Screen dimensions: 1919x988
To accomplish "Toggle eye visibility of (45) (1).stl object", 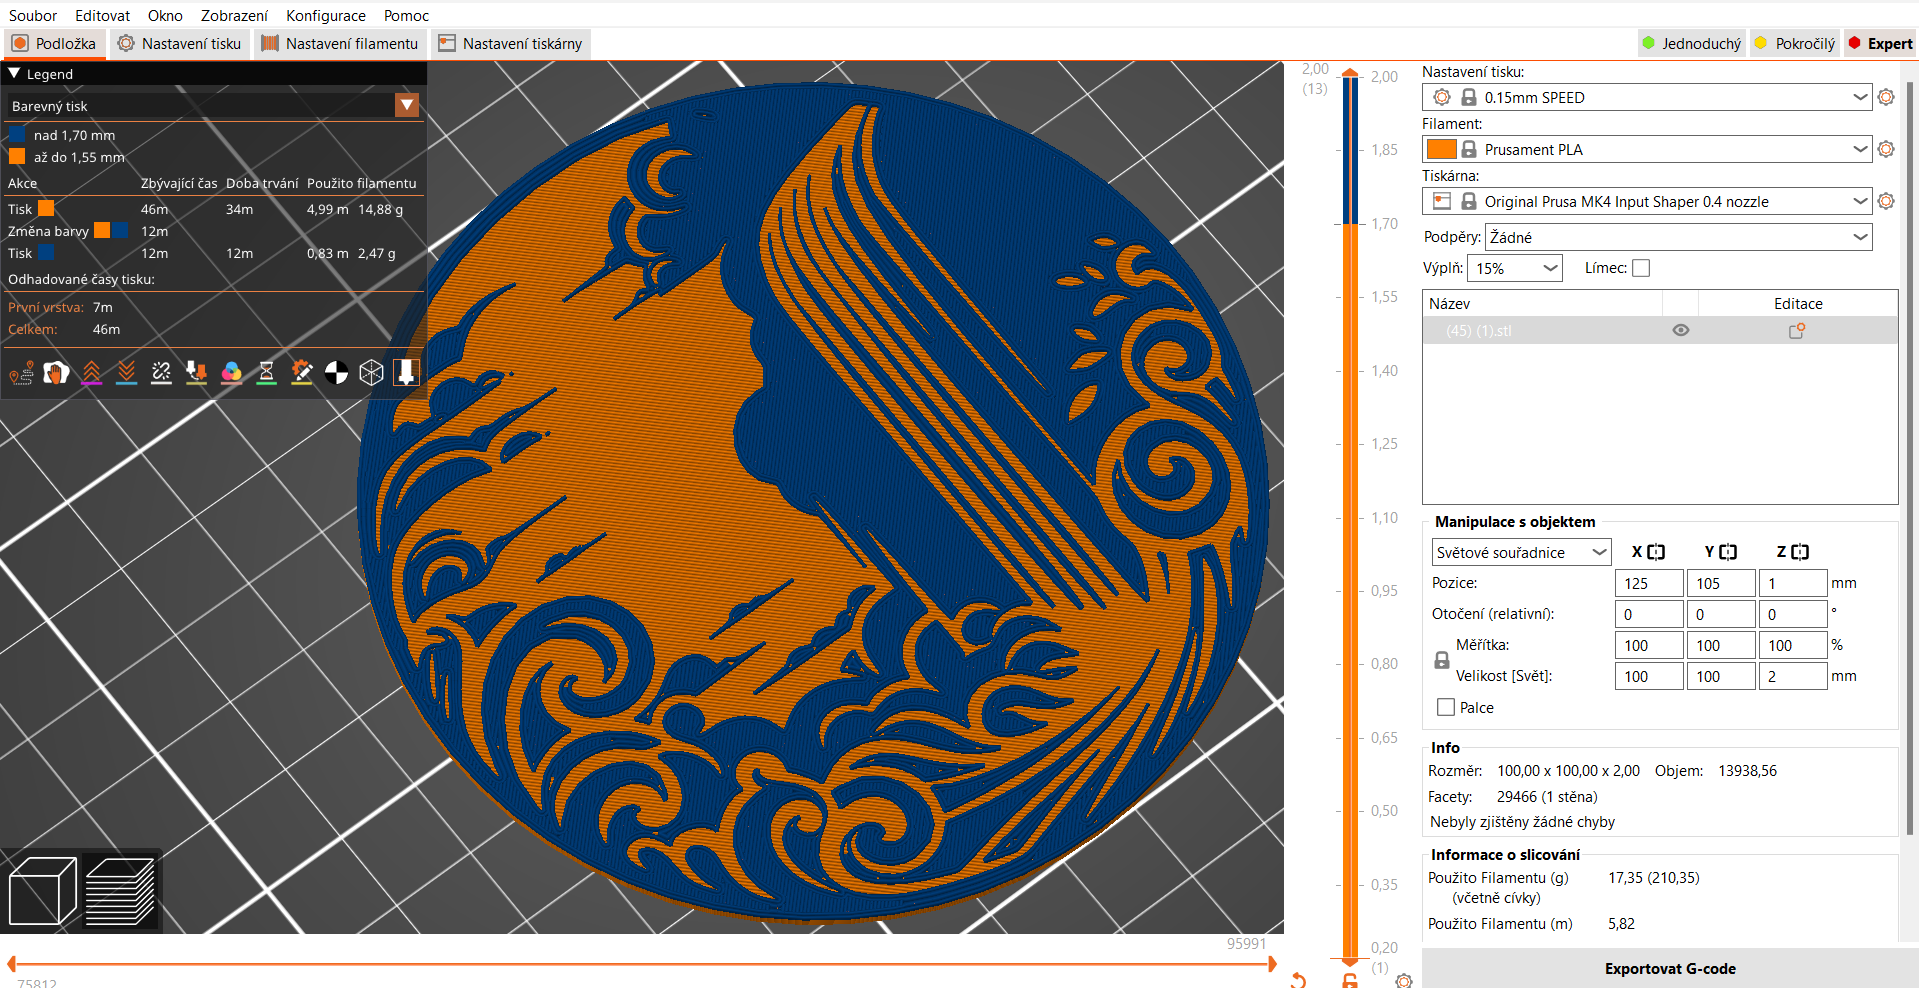I will (x=1681, y=330).
